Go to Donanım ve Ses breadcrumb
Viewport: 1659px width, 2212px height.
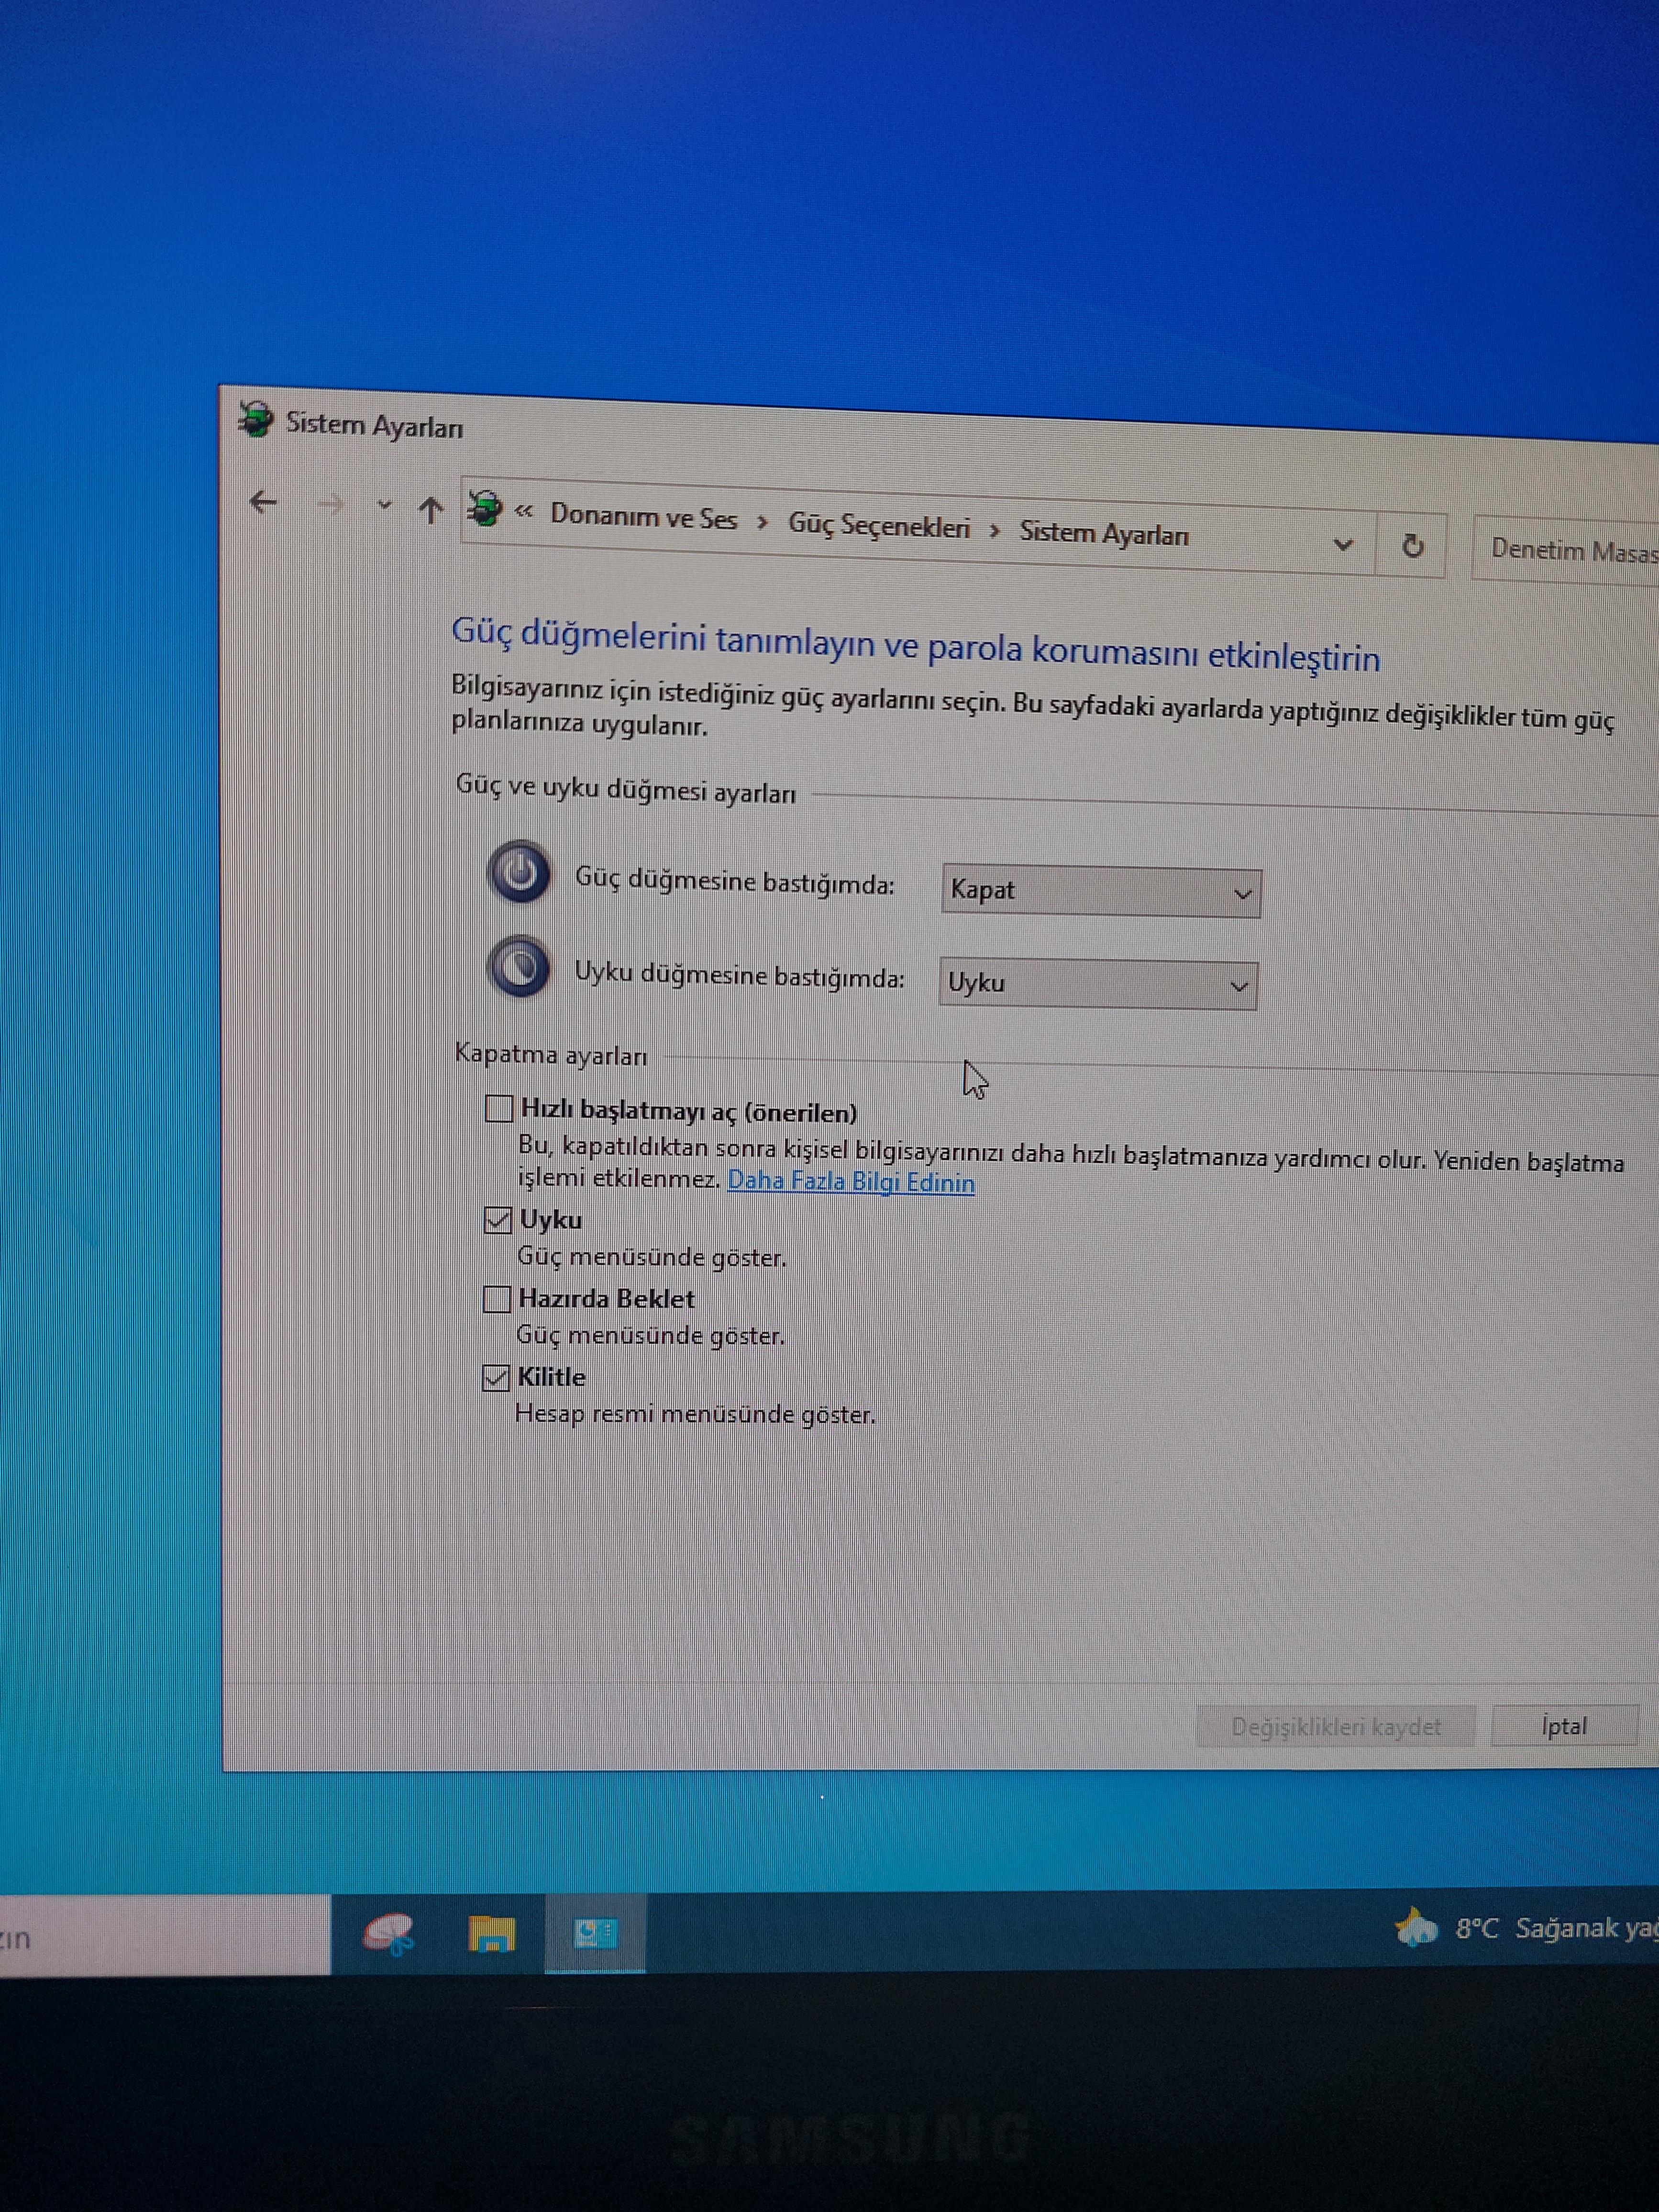643,517
